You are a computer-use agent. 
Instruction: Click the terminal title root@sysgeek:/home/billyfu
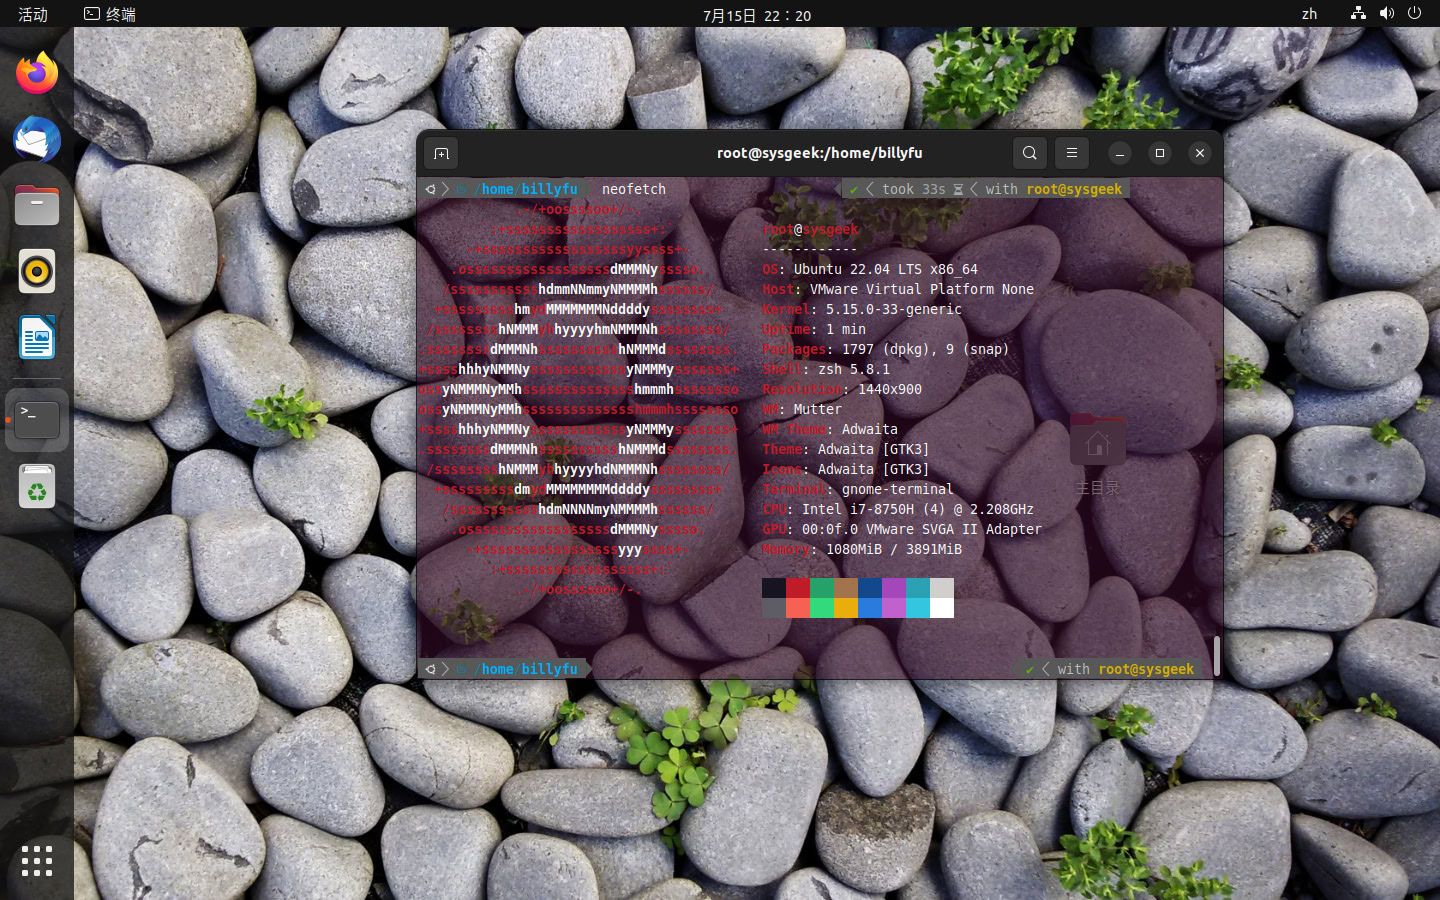tap(820, 153)
